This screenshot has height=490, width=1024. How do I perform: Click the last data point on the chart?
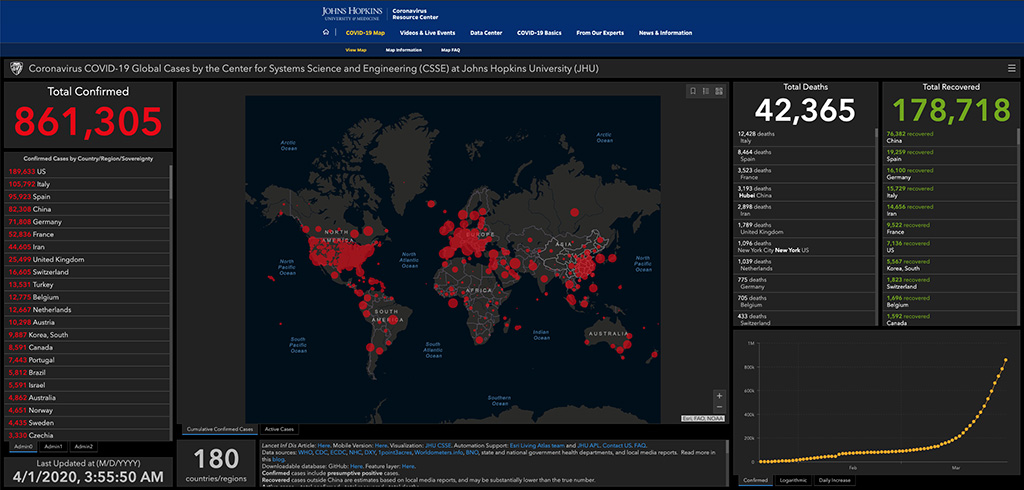(1006, 360)
